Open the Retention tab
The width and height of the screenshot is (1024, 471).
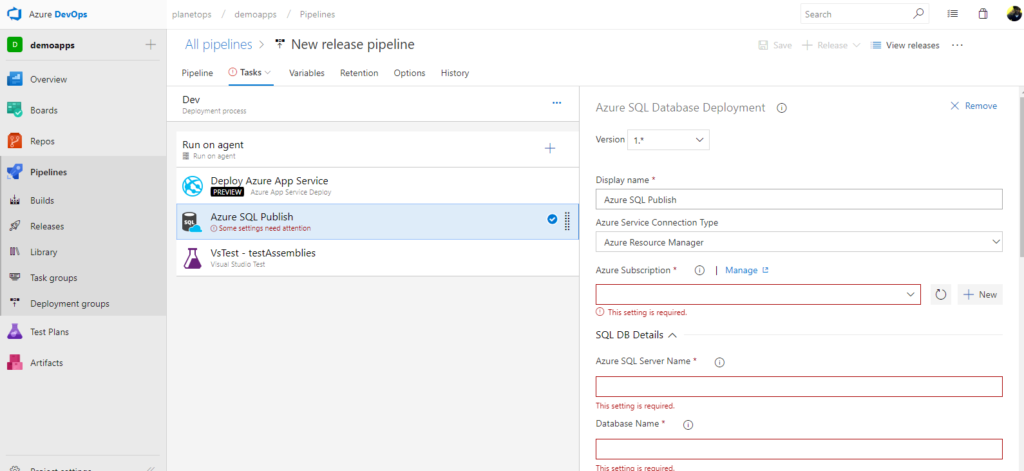pyautogui.click(x=359, y=73)
